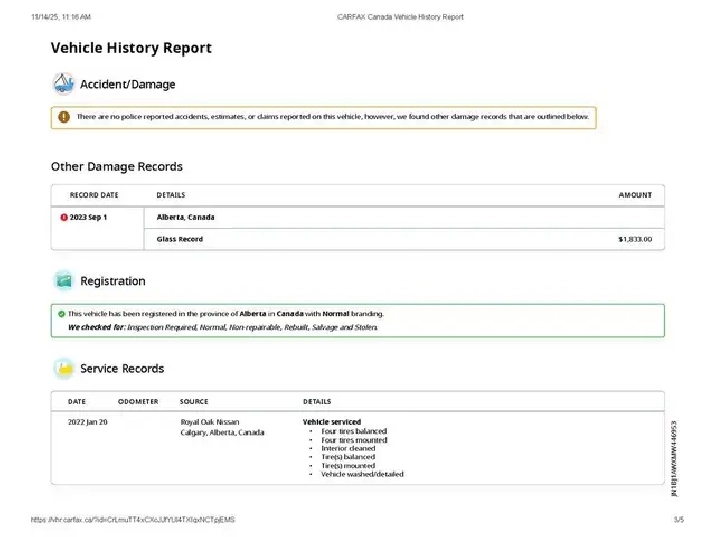
Task: Click the Vehicle serviced details heading
Action: (332, 422)
